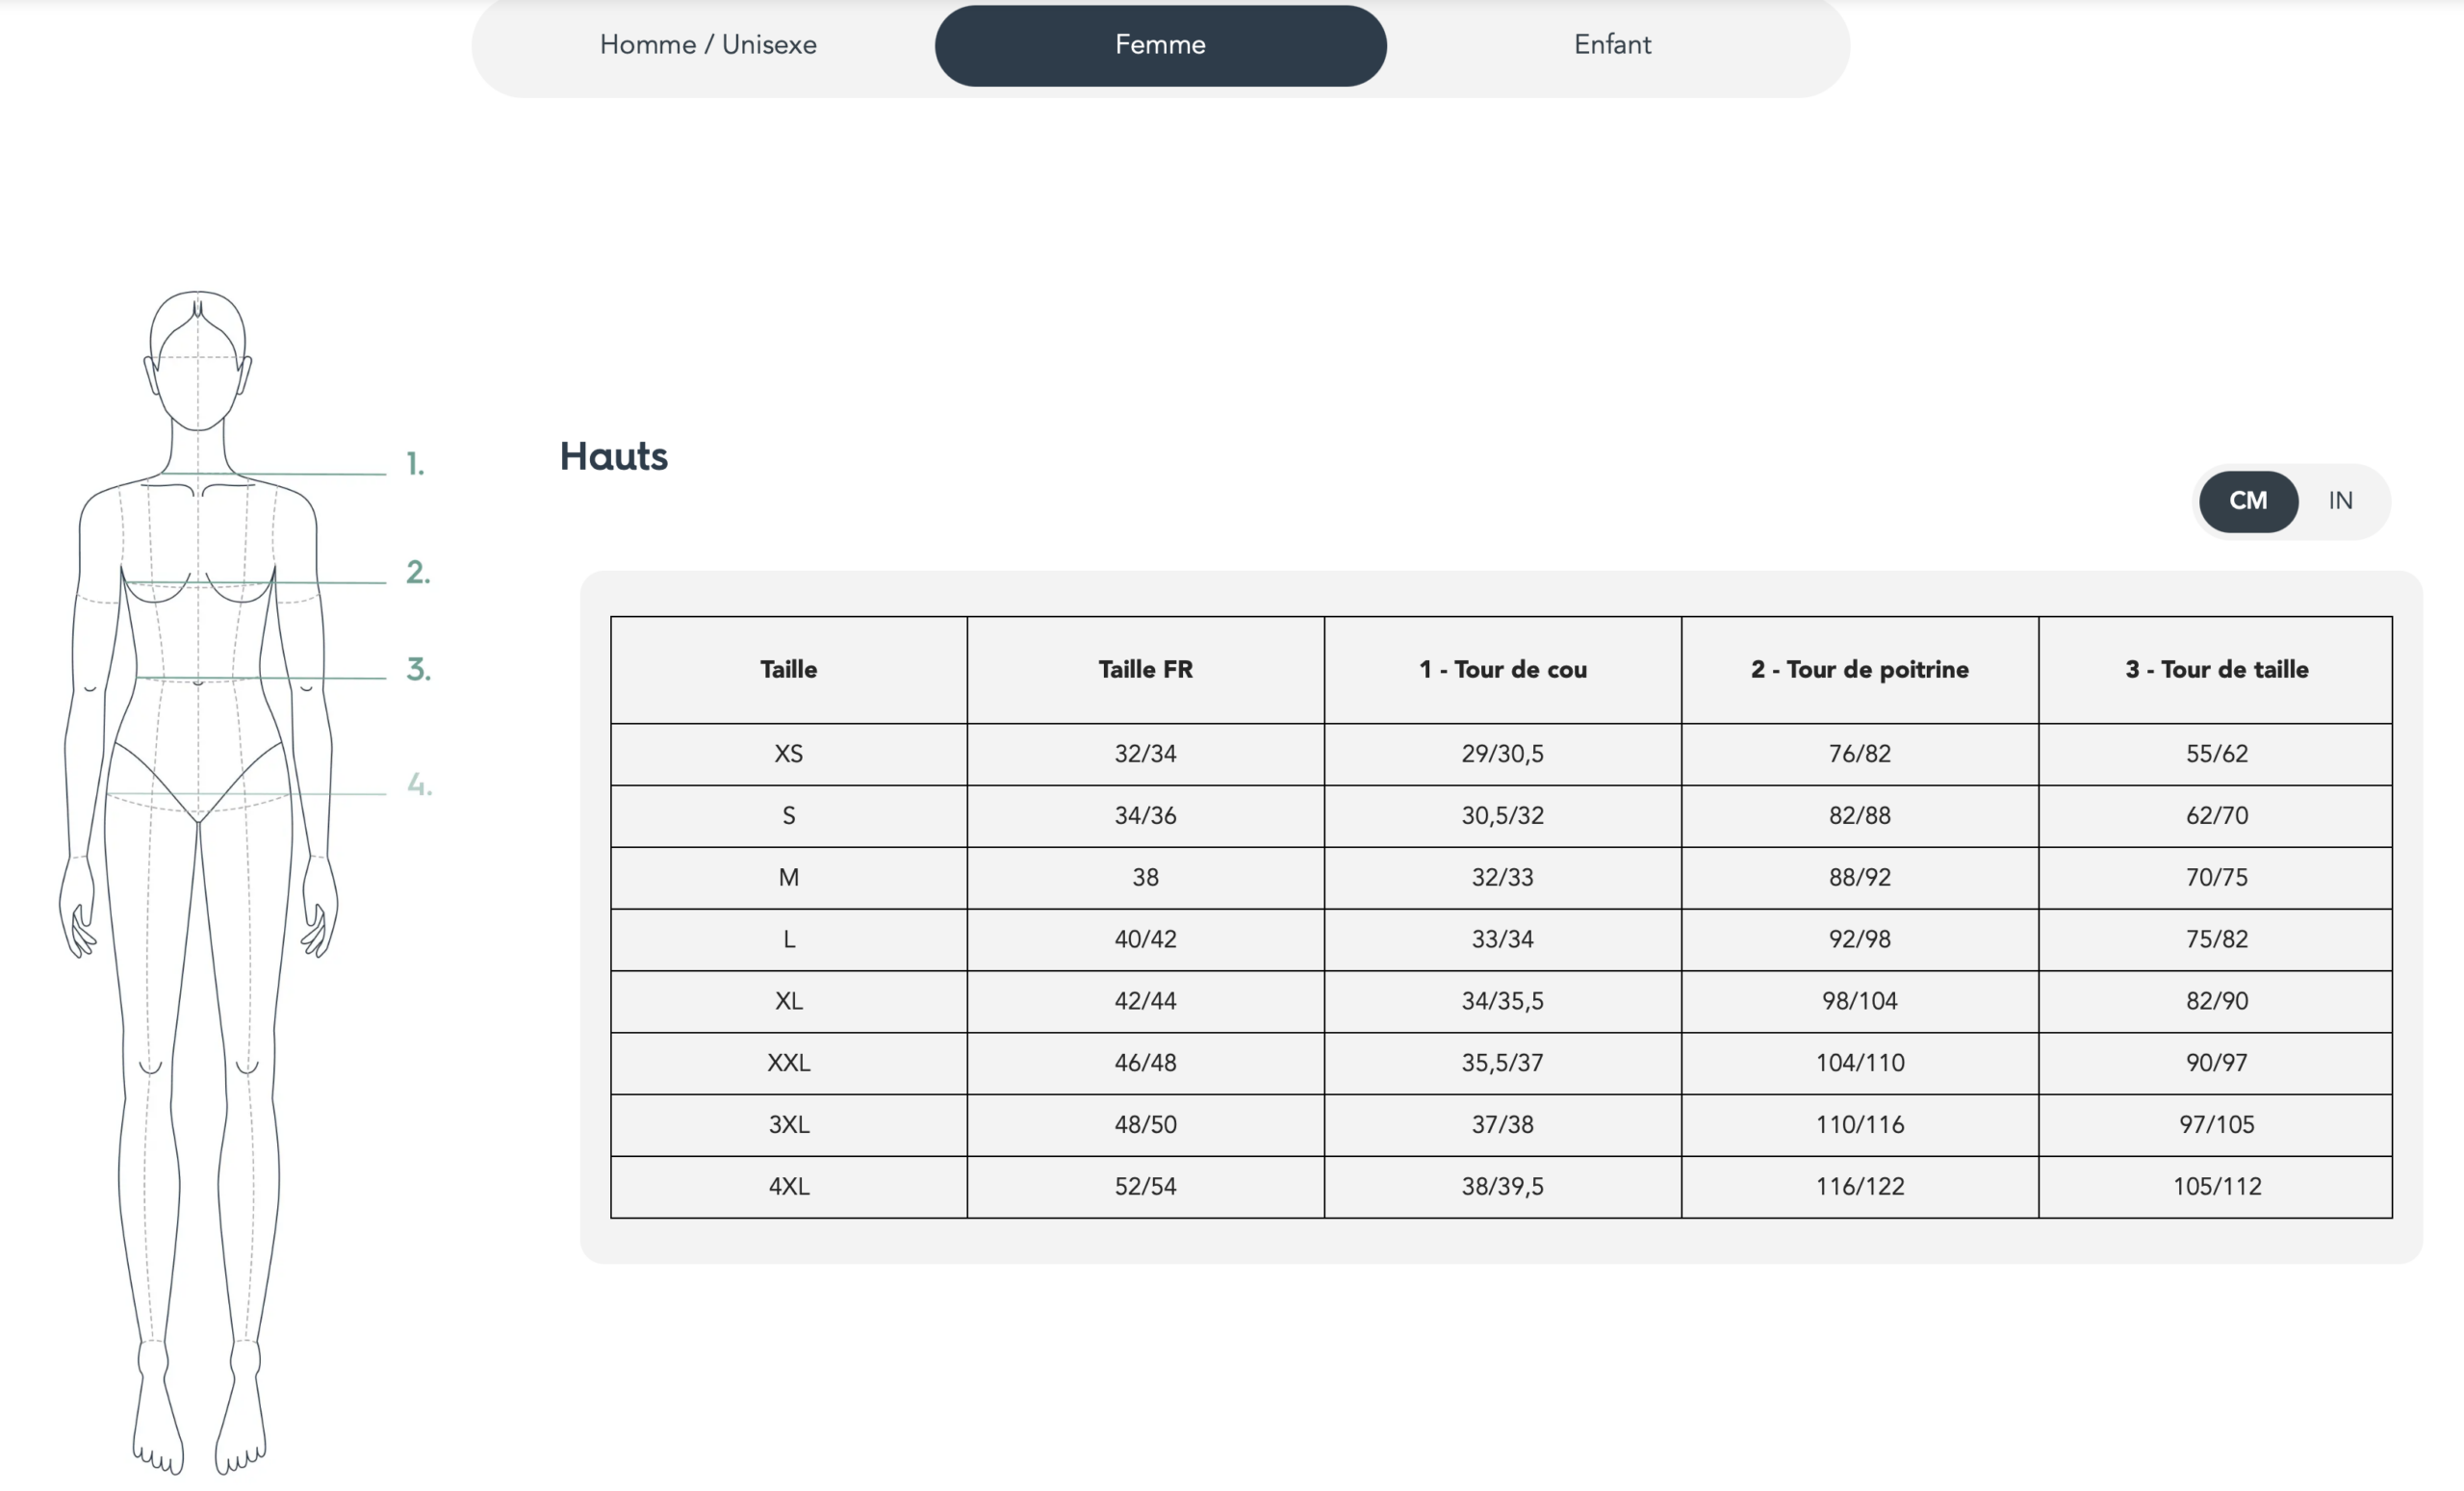Screen dimensions: 2464x1491
Task: Click measurement marker number 2 on body diagram
Action: 418,572
